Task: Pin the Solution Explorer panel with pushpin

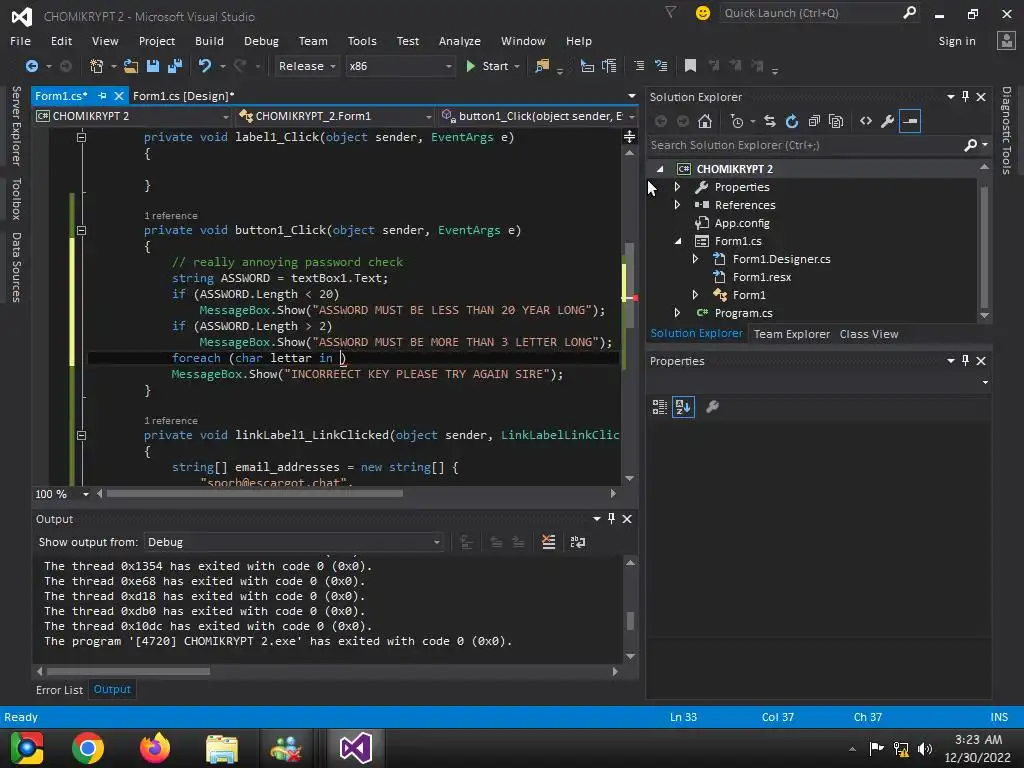Action: click(x=965, y=97)
